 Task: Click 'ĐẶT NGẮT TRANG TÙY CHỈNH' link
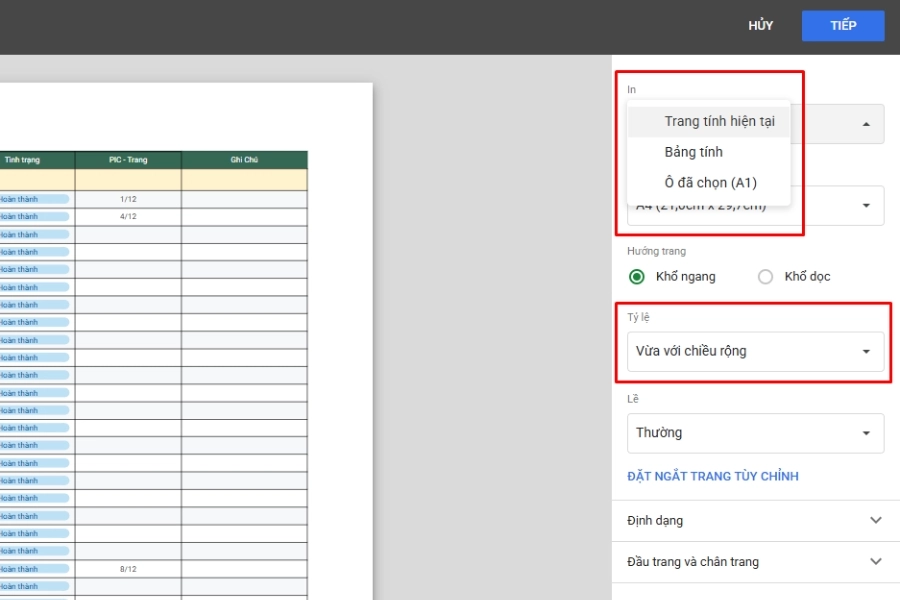(713, 476)
